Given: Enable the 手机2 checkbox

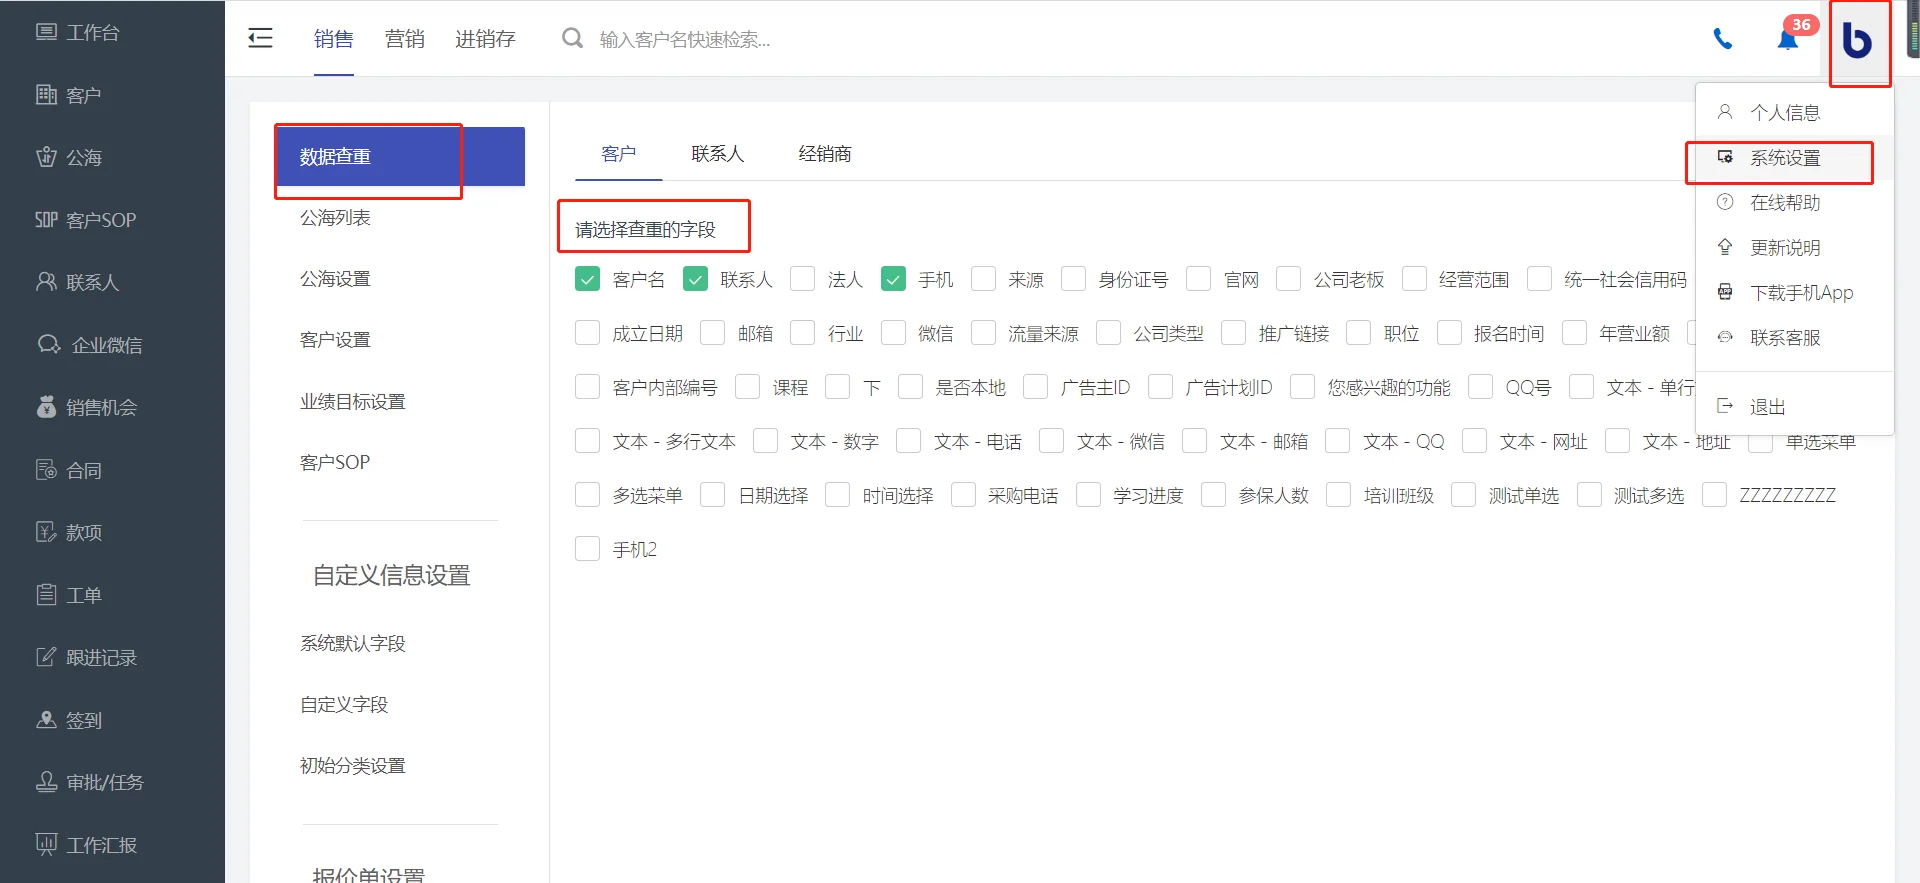Looking at the screenshot, I should [x=588, y=549].
